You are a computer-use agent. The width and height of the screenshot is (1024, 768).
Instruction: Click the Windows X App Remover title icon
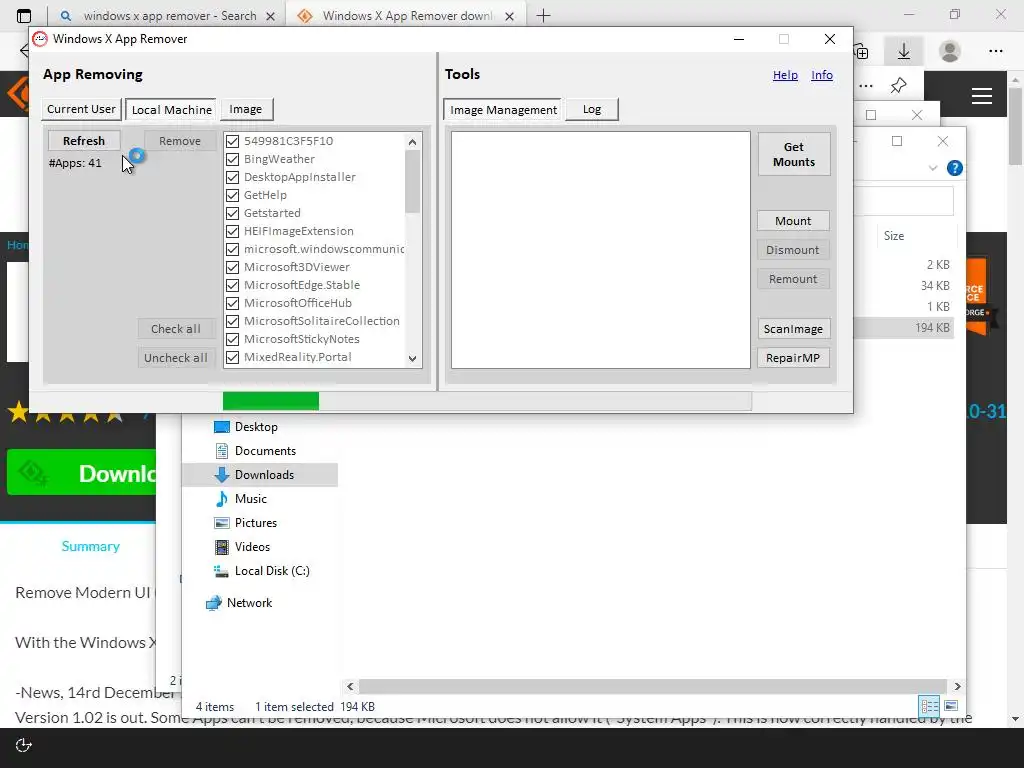click(40, 39)
